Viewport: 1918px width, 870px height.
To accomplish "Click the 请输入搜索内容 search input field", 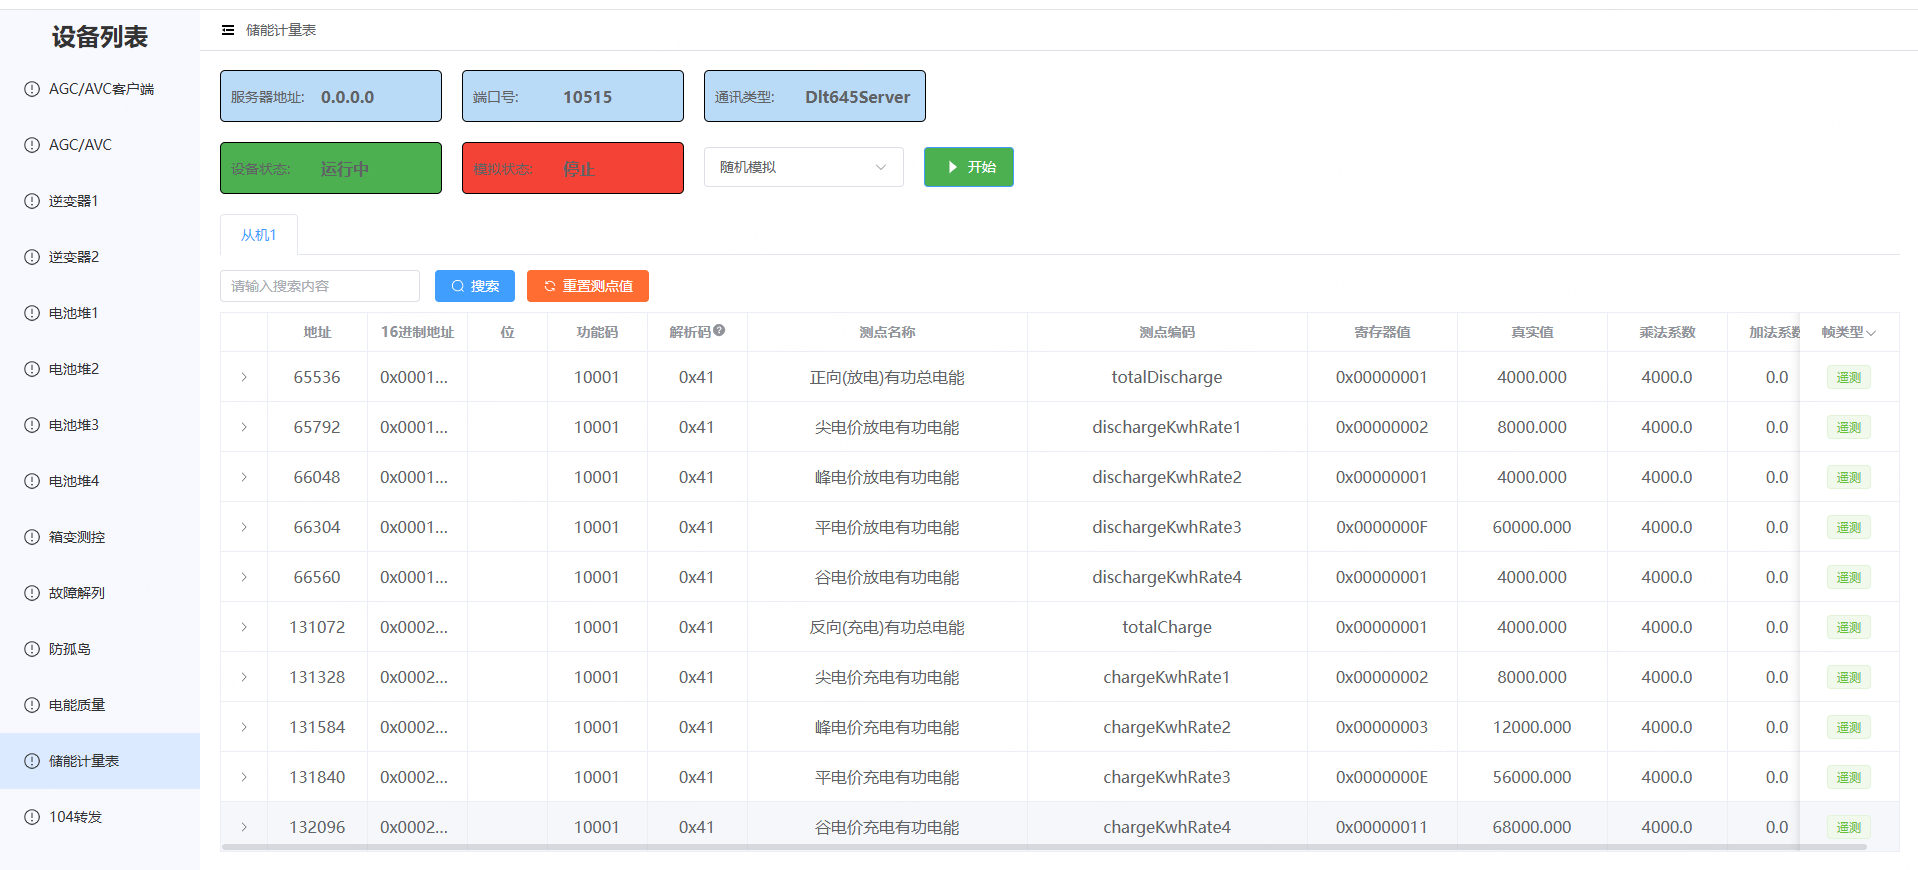I will click(320, 286).
